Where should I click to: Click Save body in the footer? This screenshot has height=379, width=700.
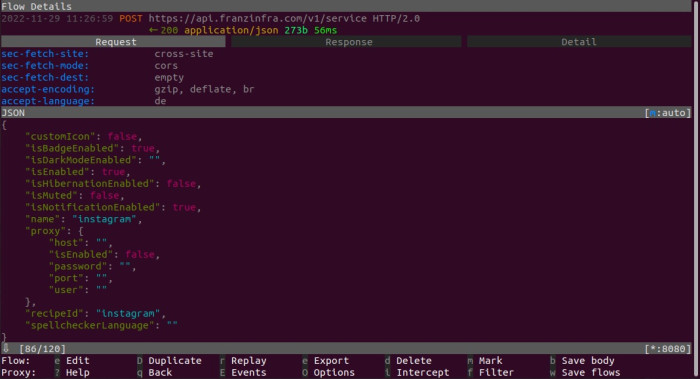tap(588, 361)
